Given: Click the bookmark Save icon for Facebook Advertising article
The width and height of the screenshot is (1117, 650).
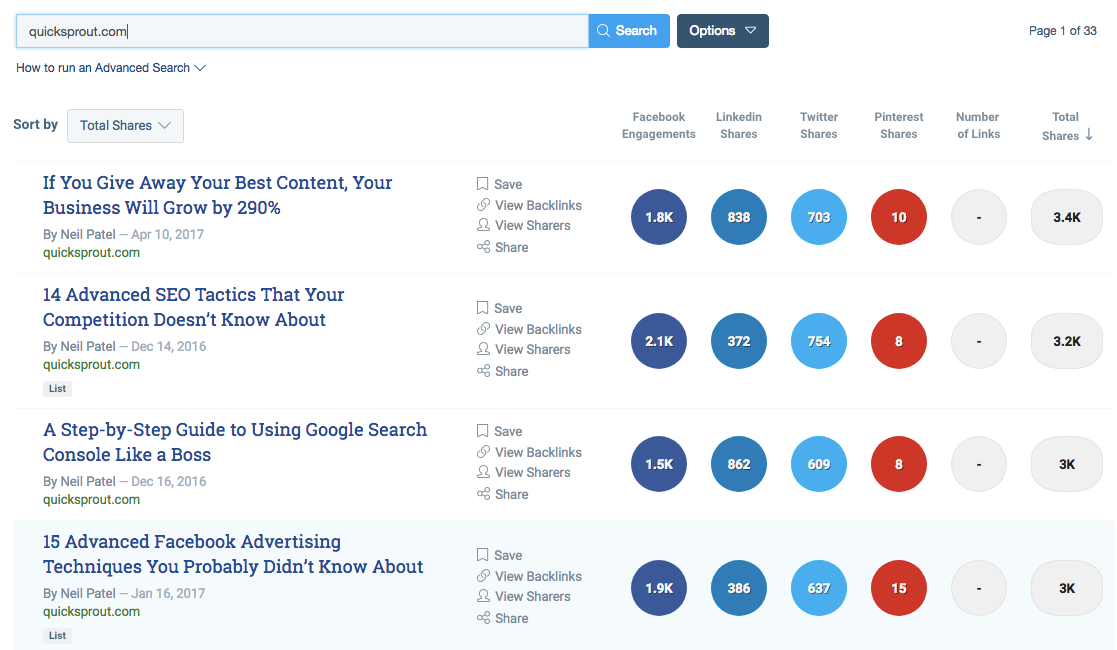Looking at the screenshot, I should click(483, 555).
